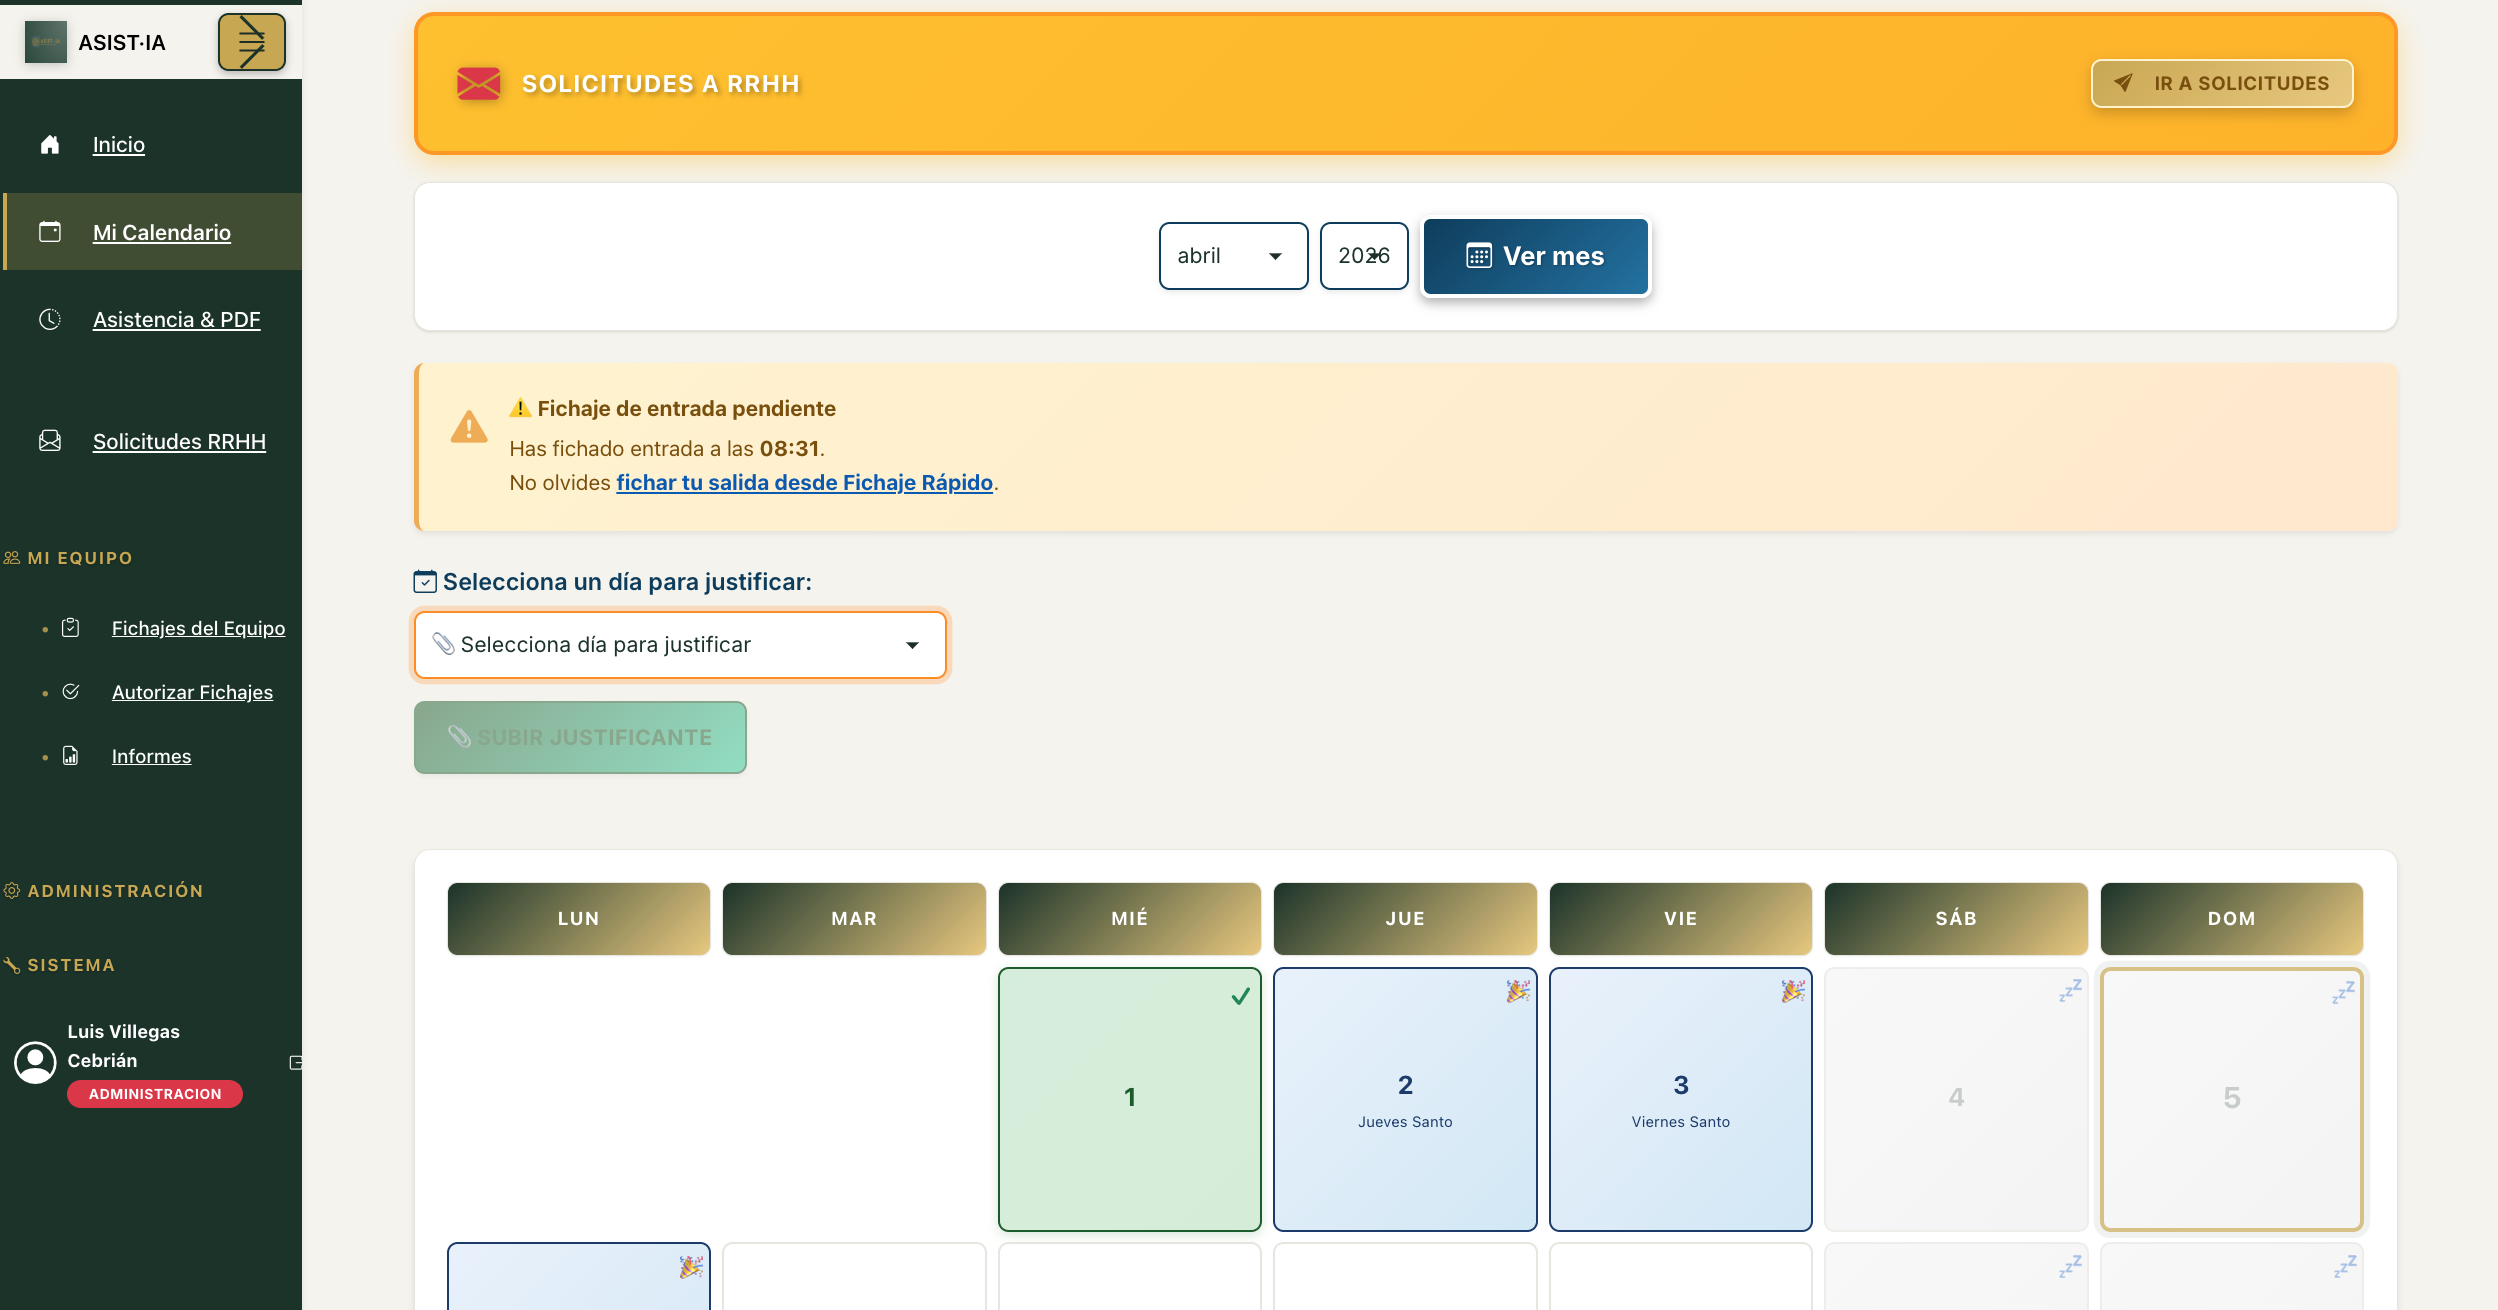The height and width of the screenshot is (1310, 2498).
Task: Go to the Informes menu entry
Action: click(x=151, y=756)
